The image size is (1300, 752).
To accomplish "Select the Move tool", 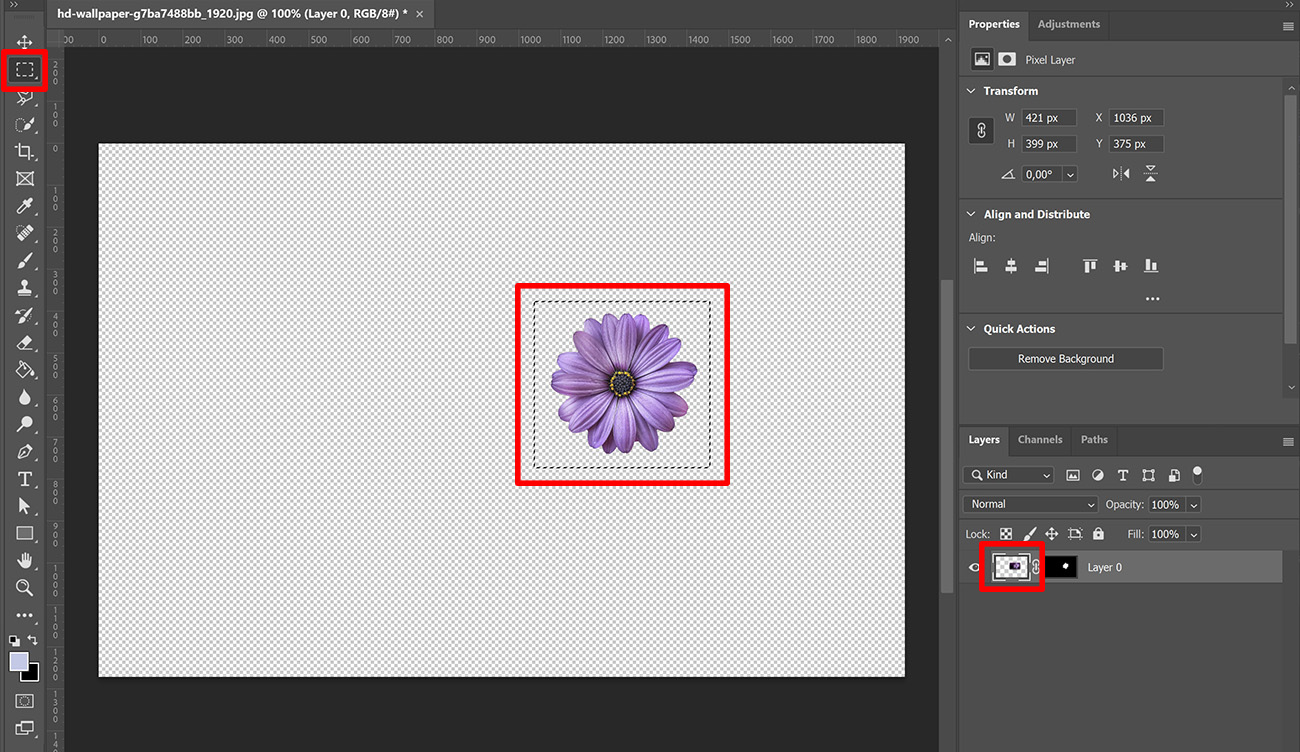I will point(25,42).
